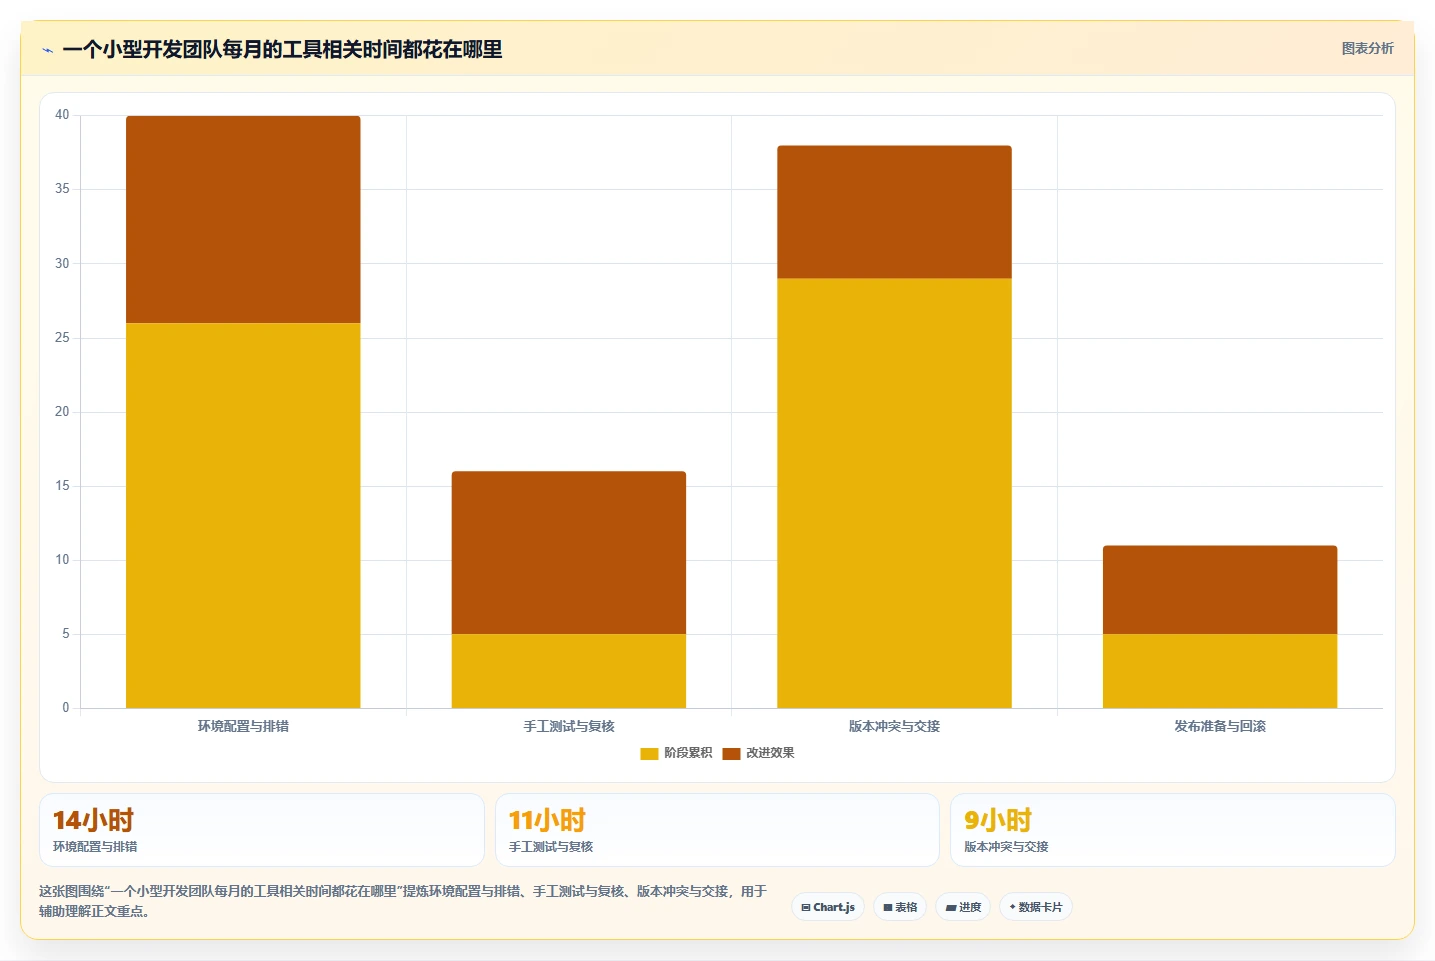
Task: Click the y-axis value 40
Action: pyautogui.click(x=62, y=115)
